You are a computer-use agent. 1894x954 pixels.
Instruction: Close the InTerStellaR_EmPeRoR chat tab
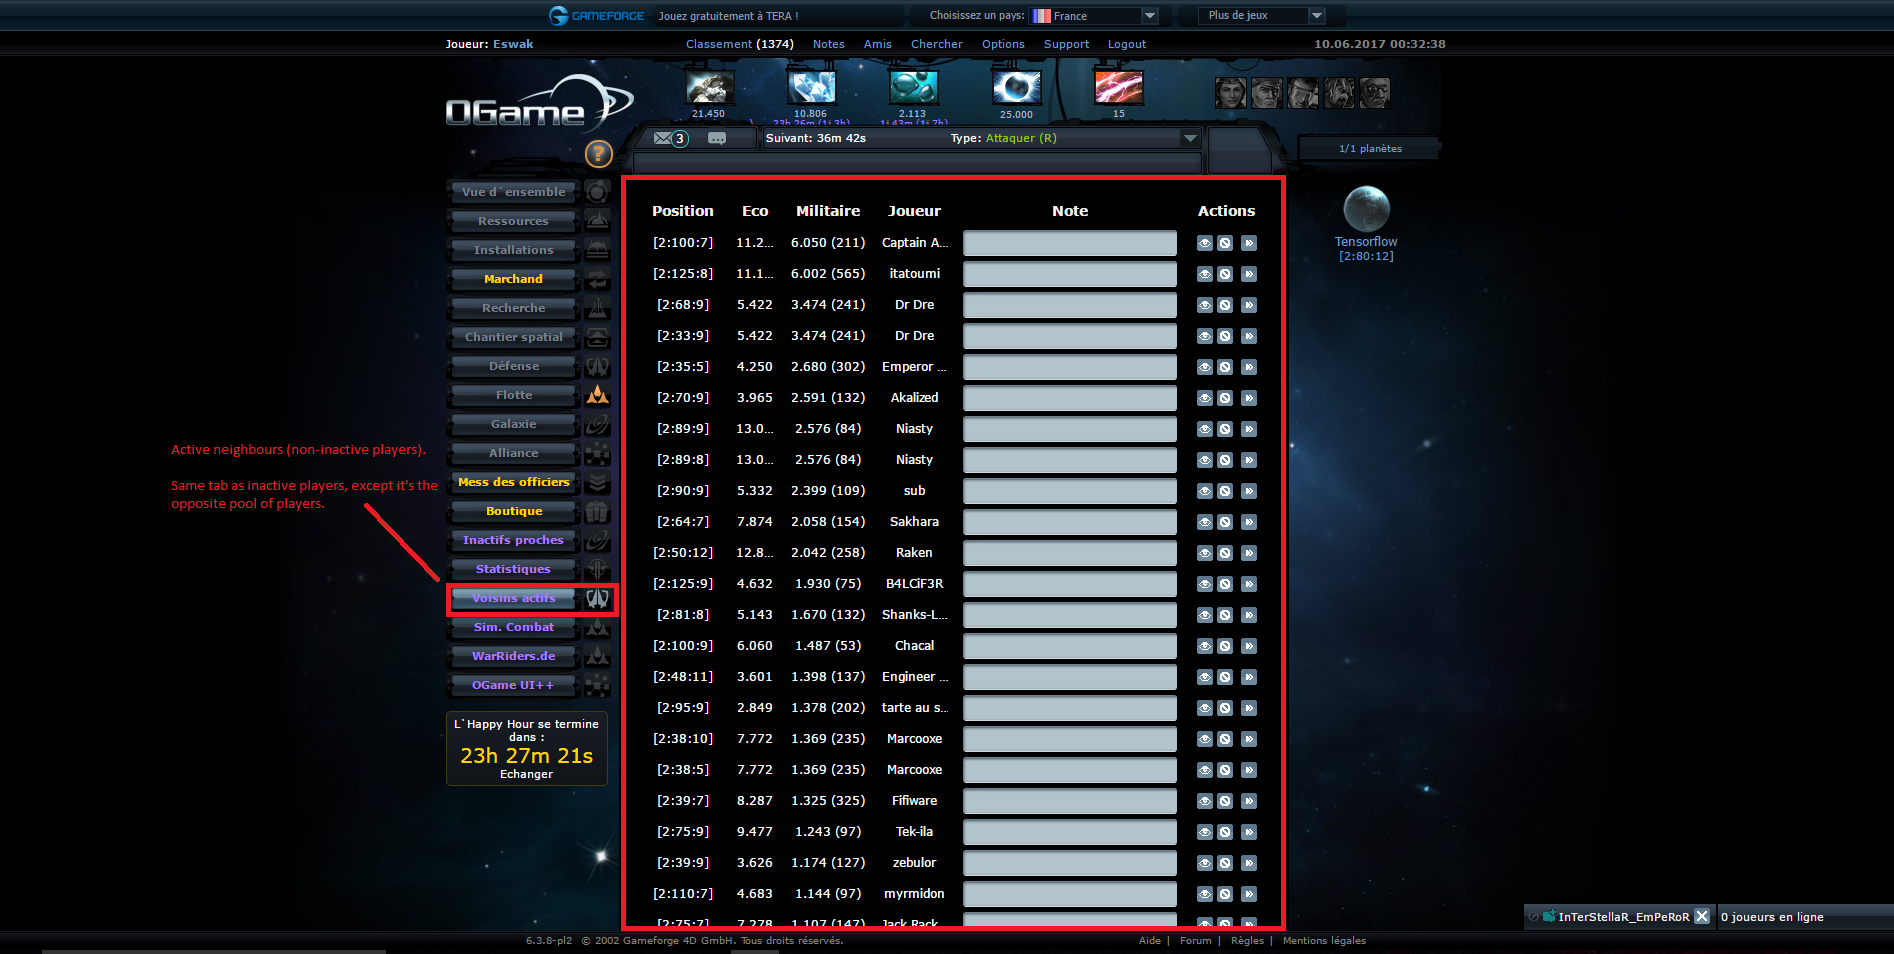pos(1702,916)
